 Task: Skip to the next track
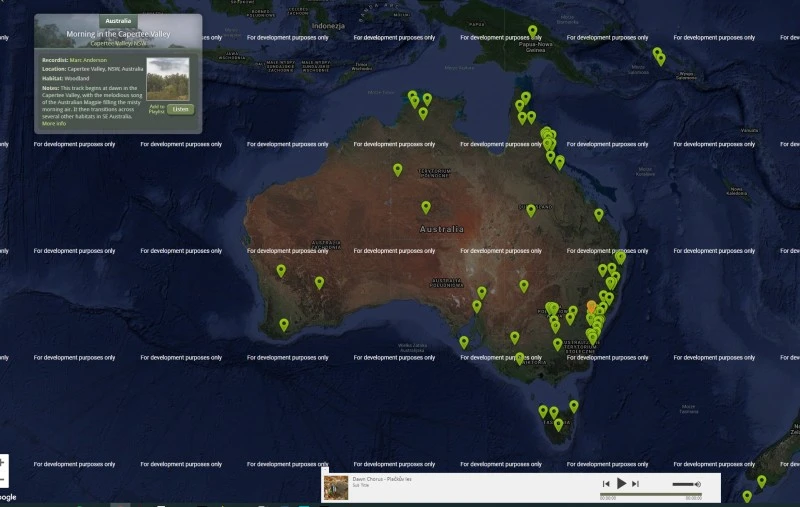pos(636,484)
